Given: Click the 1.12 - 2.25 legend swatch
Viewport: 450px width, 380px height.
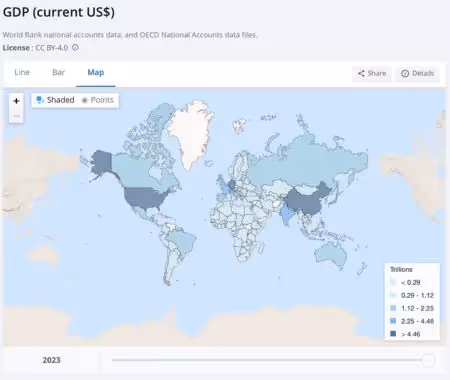Looking at the screenshot, I should tap(393, 308).
